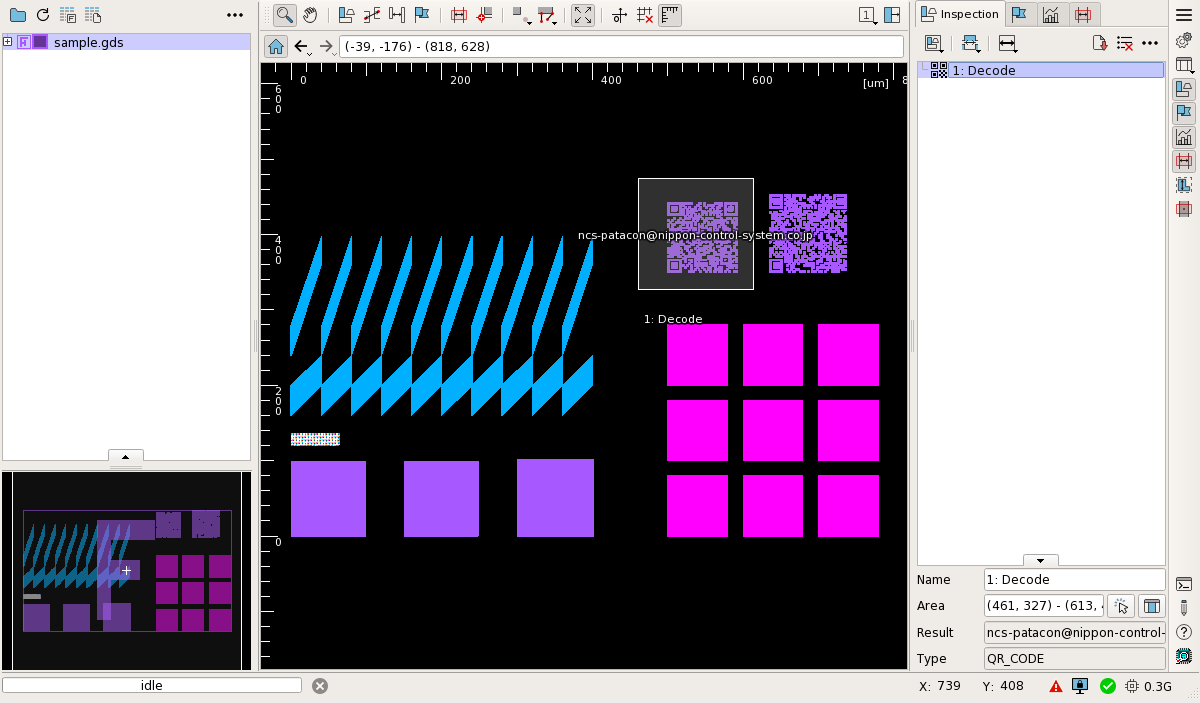Viewport: 1200px width, 703px height.
Task: Open the right sidebar table layout dropdown
Action: pos(1184,65)
